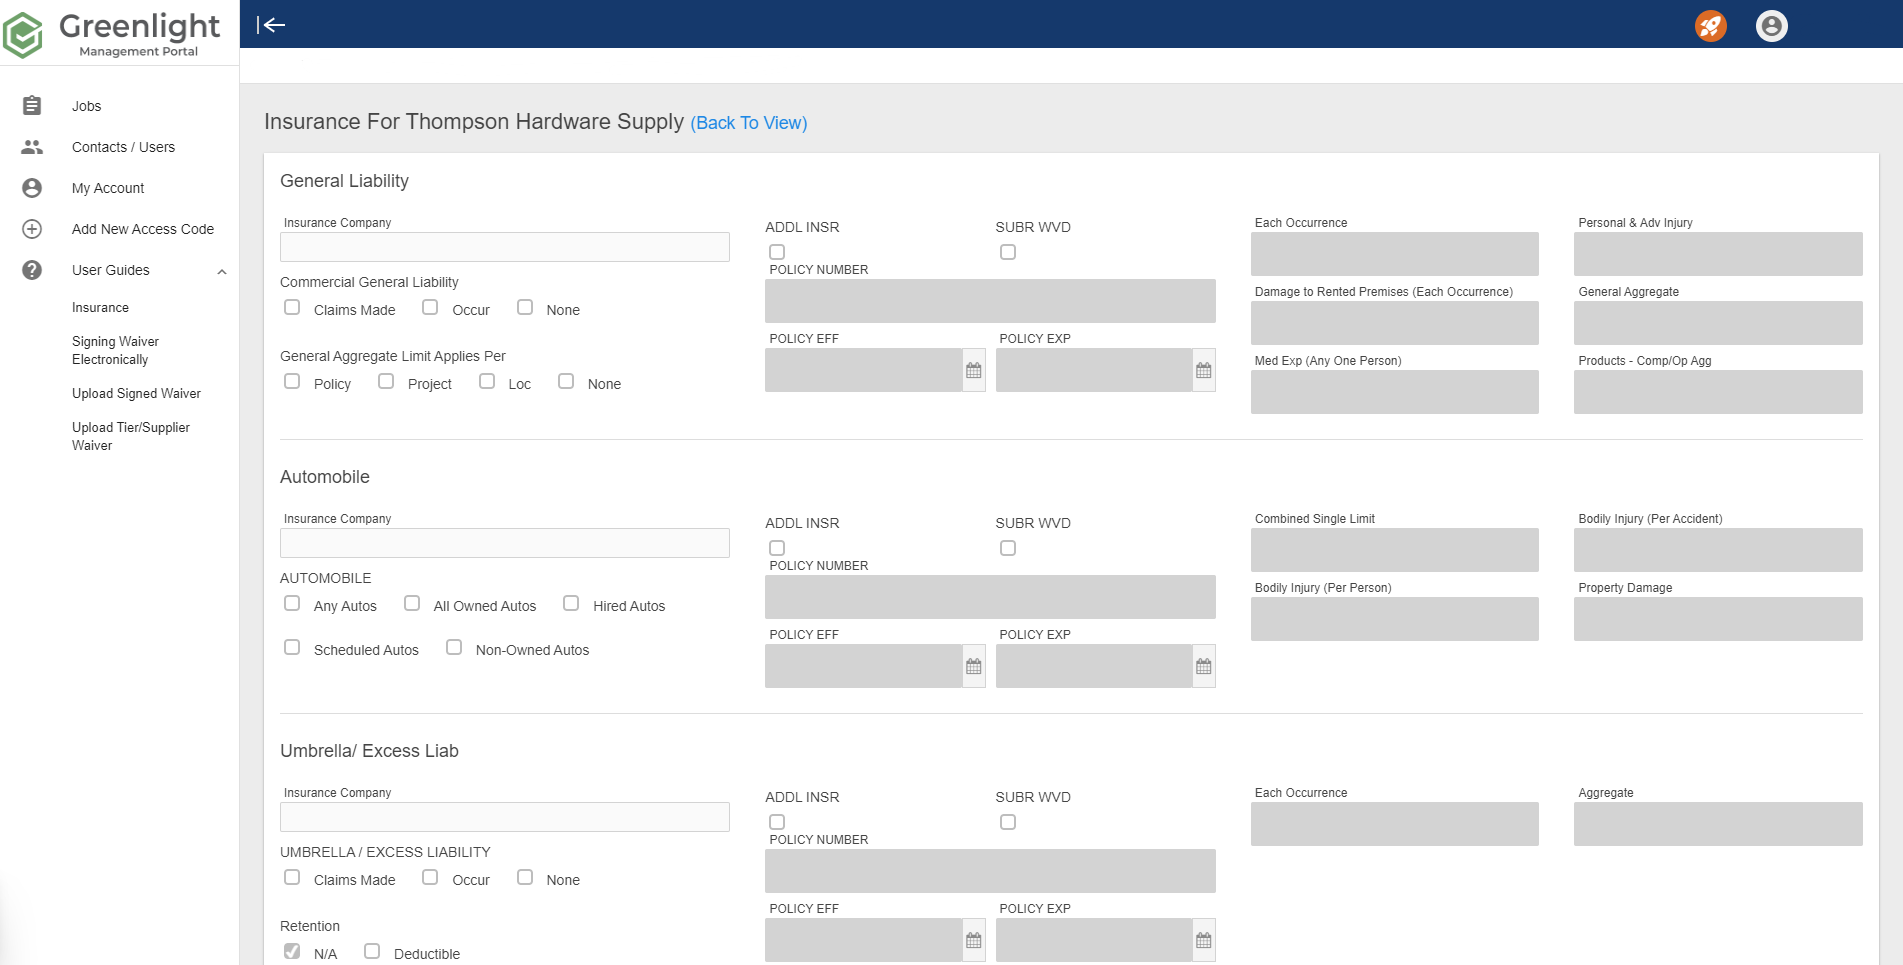
Task: Check Umbrella Occur box
Action: coord(430,877)
